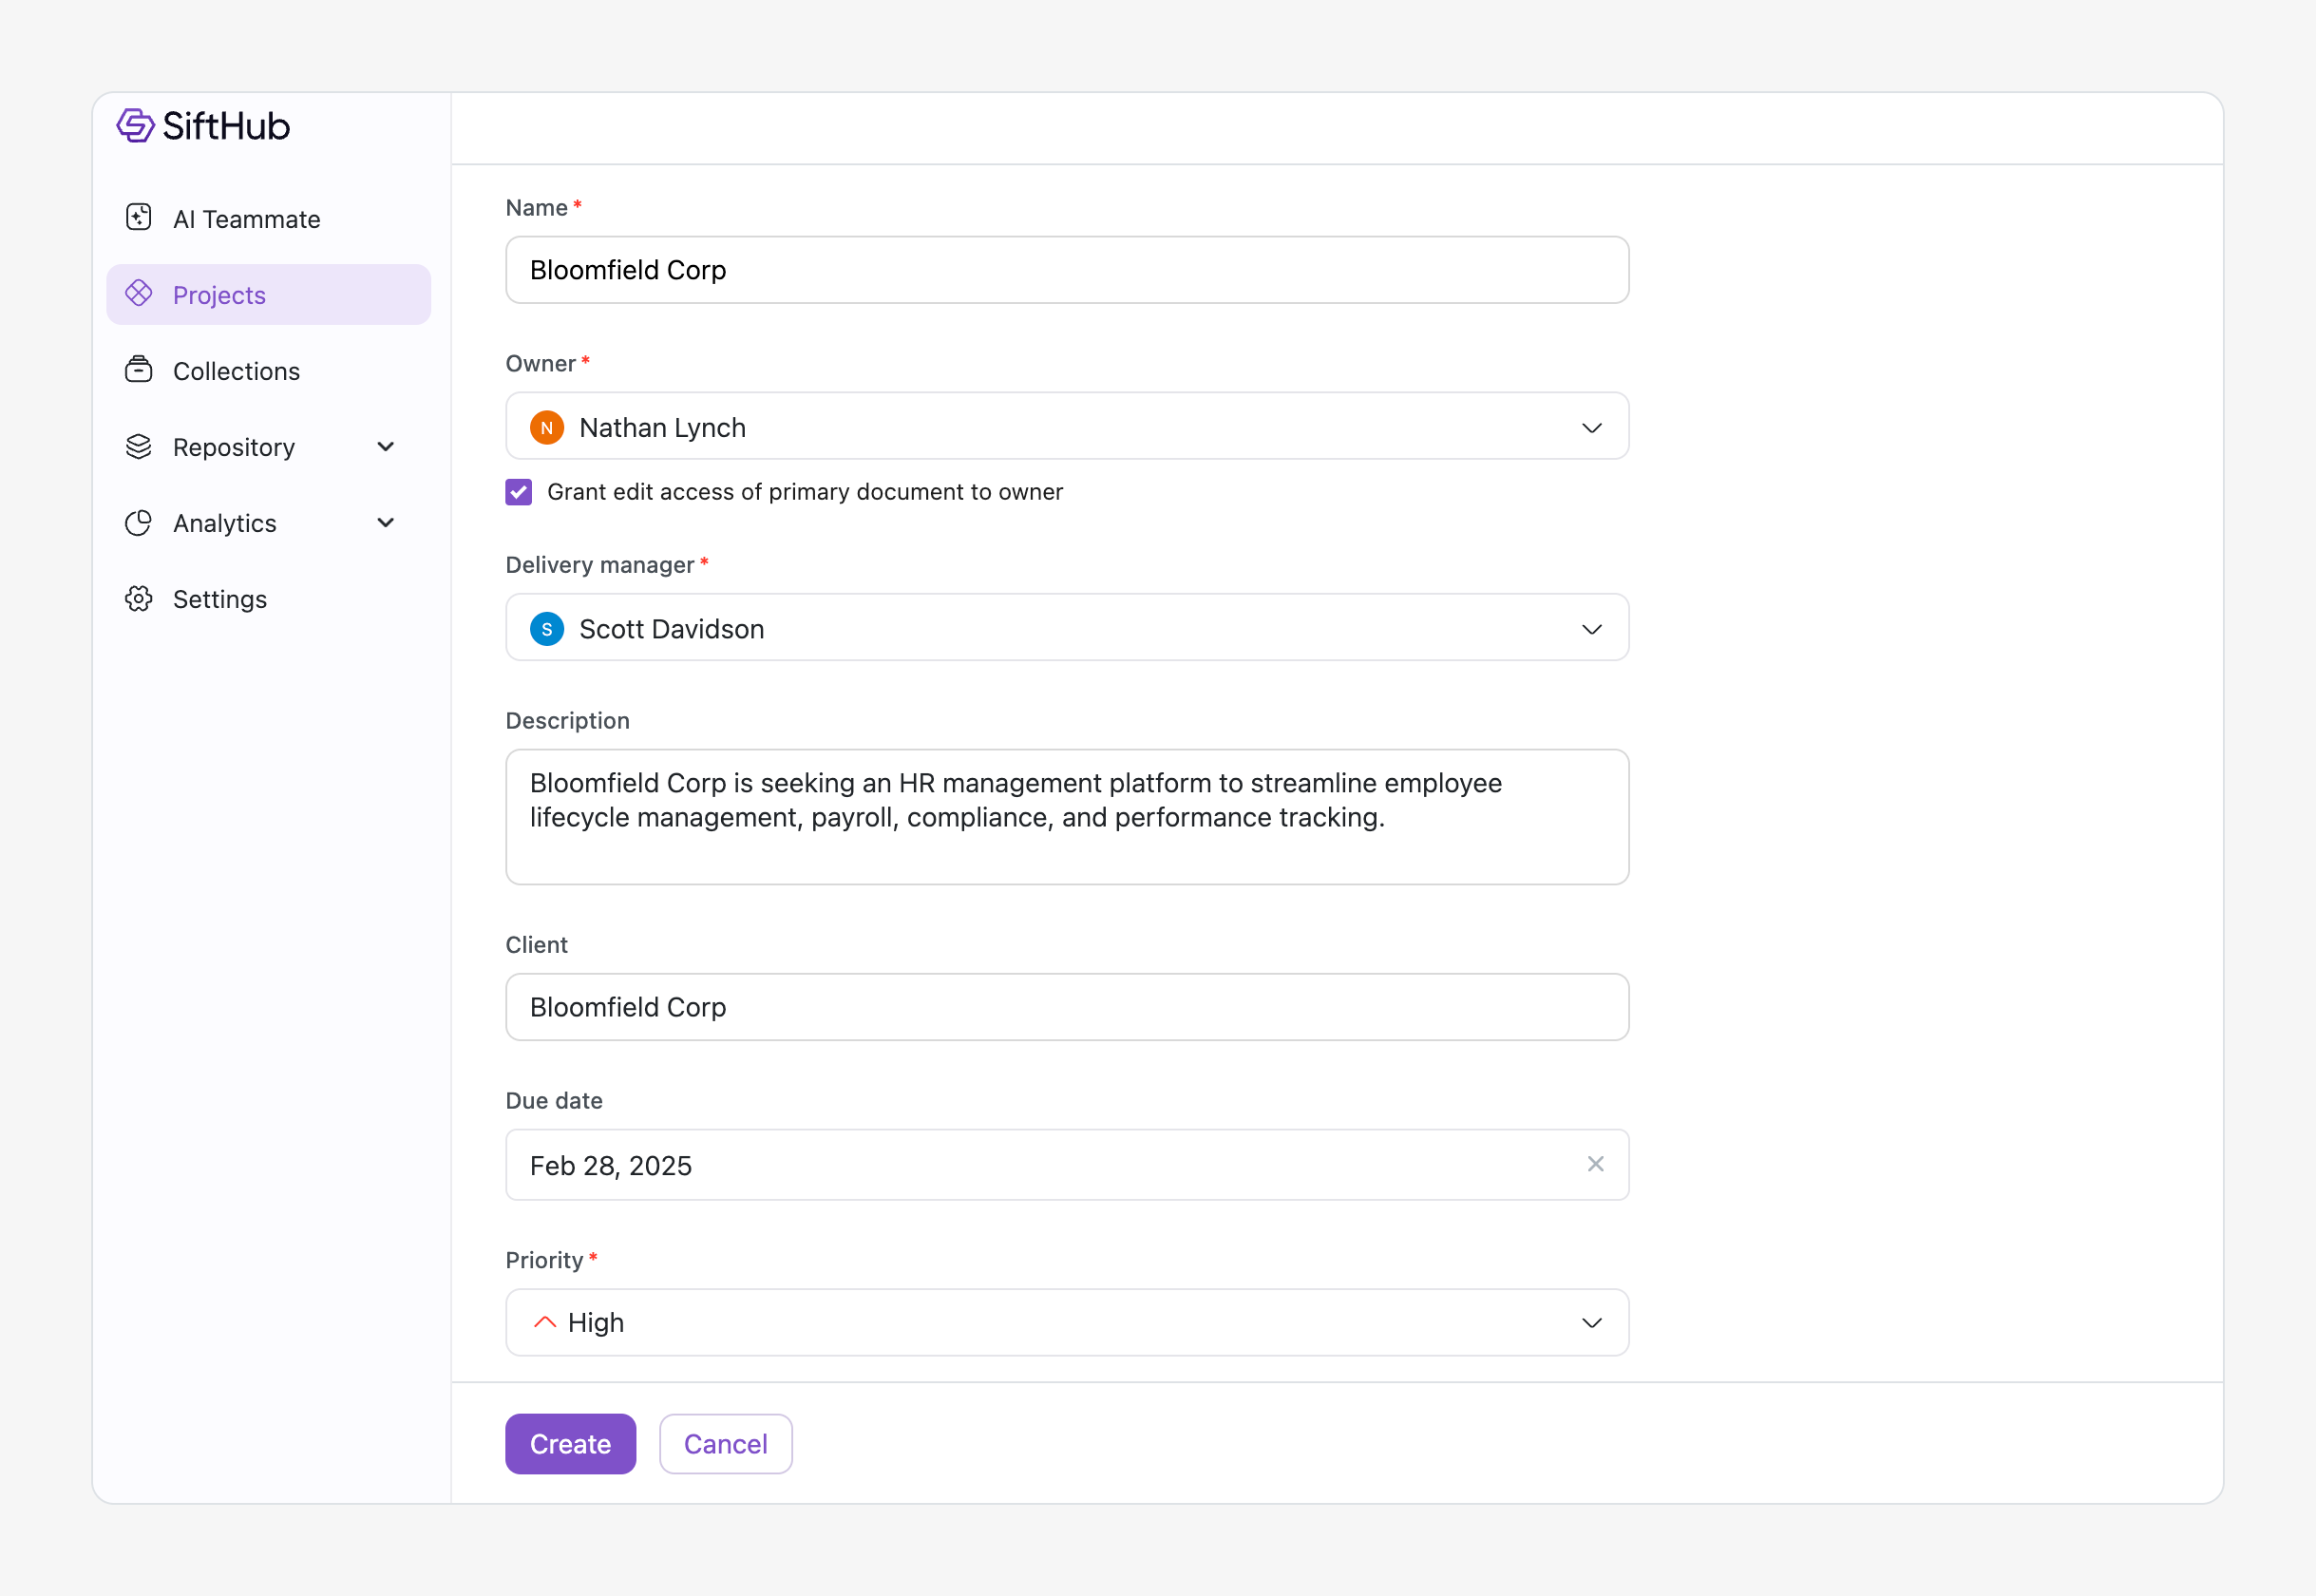Click the Cancel button
The image size is (2316, 1596).
[x=725, y=1444]
